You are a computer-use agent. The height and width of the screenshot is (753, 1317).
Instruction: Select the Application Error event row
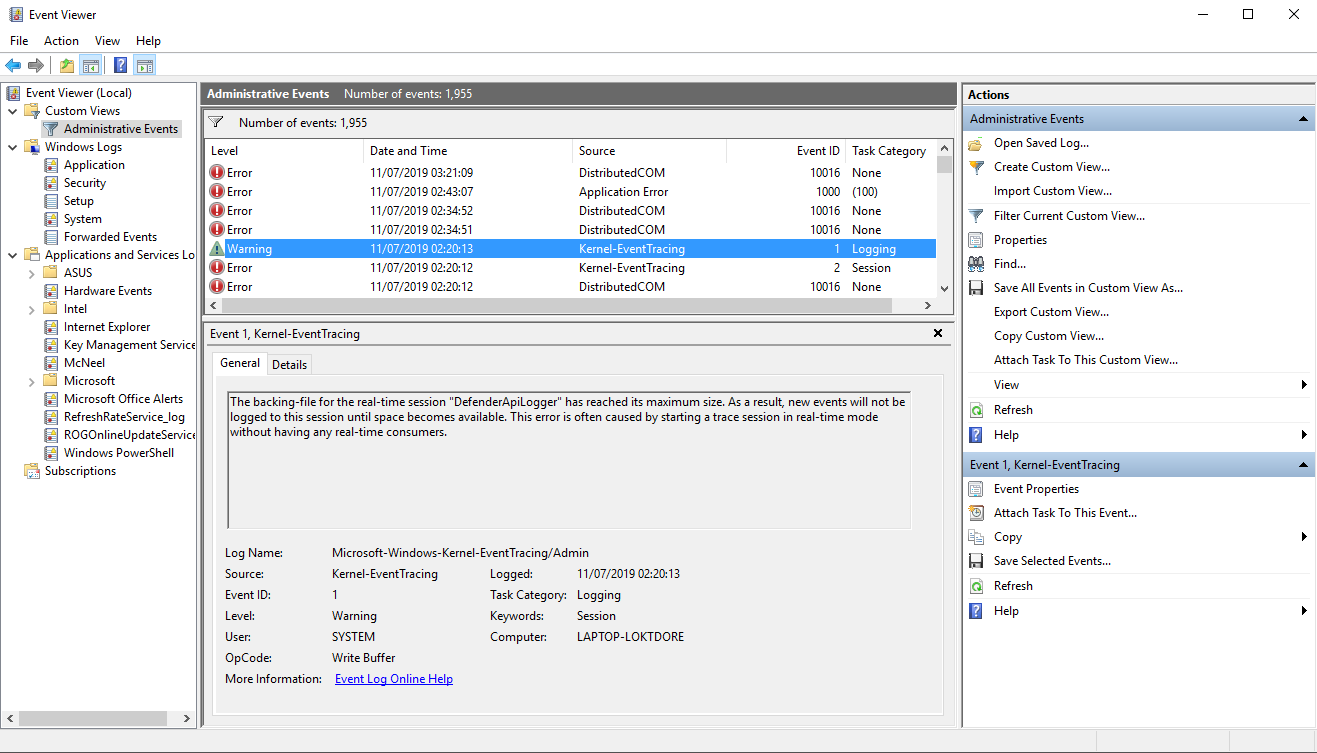point(570,192)
